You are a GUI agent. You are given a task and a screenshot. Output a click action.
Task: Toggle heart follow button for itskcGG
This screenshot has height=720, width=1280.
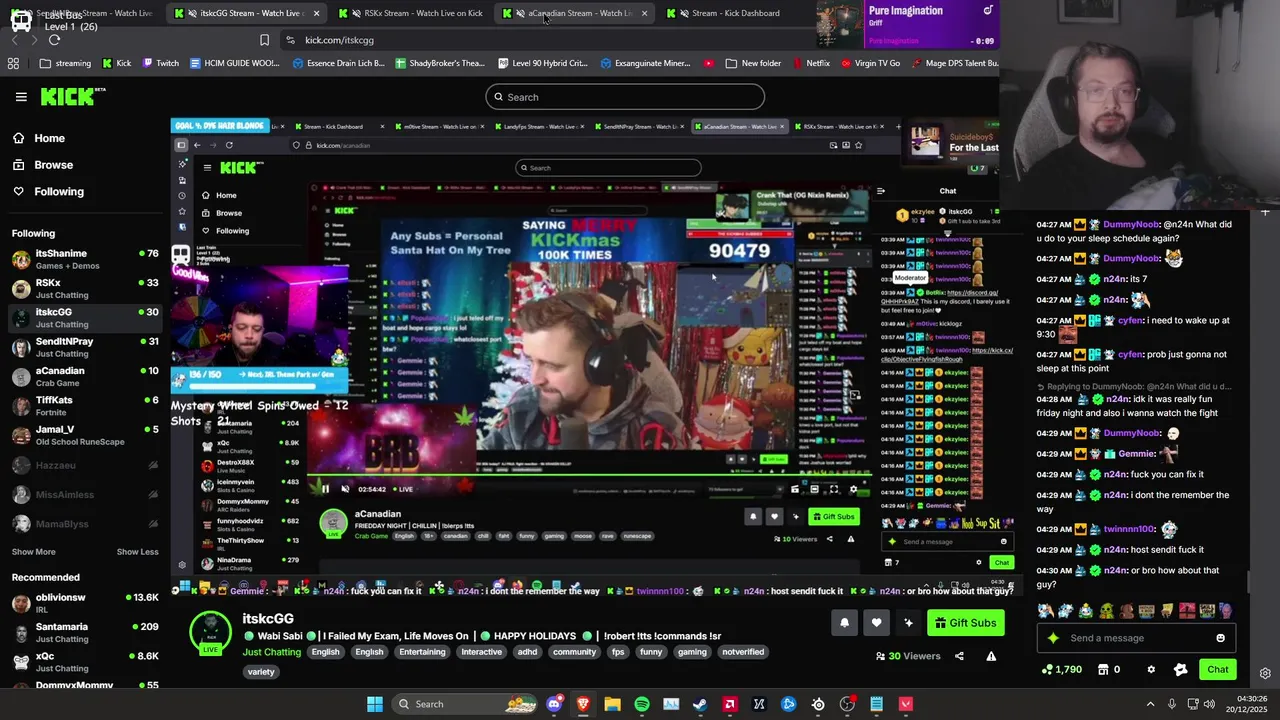[x=876, y=623]
